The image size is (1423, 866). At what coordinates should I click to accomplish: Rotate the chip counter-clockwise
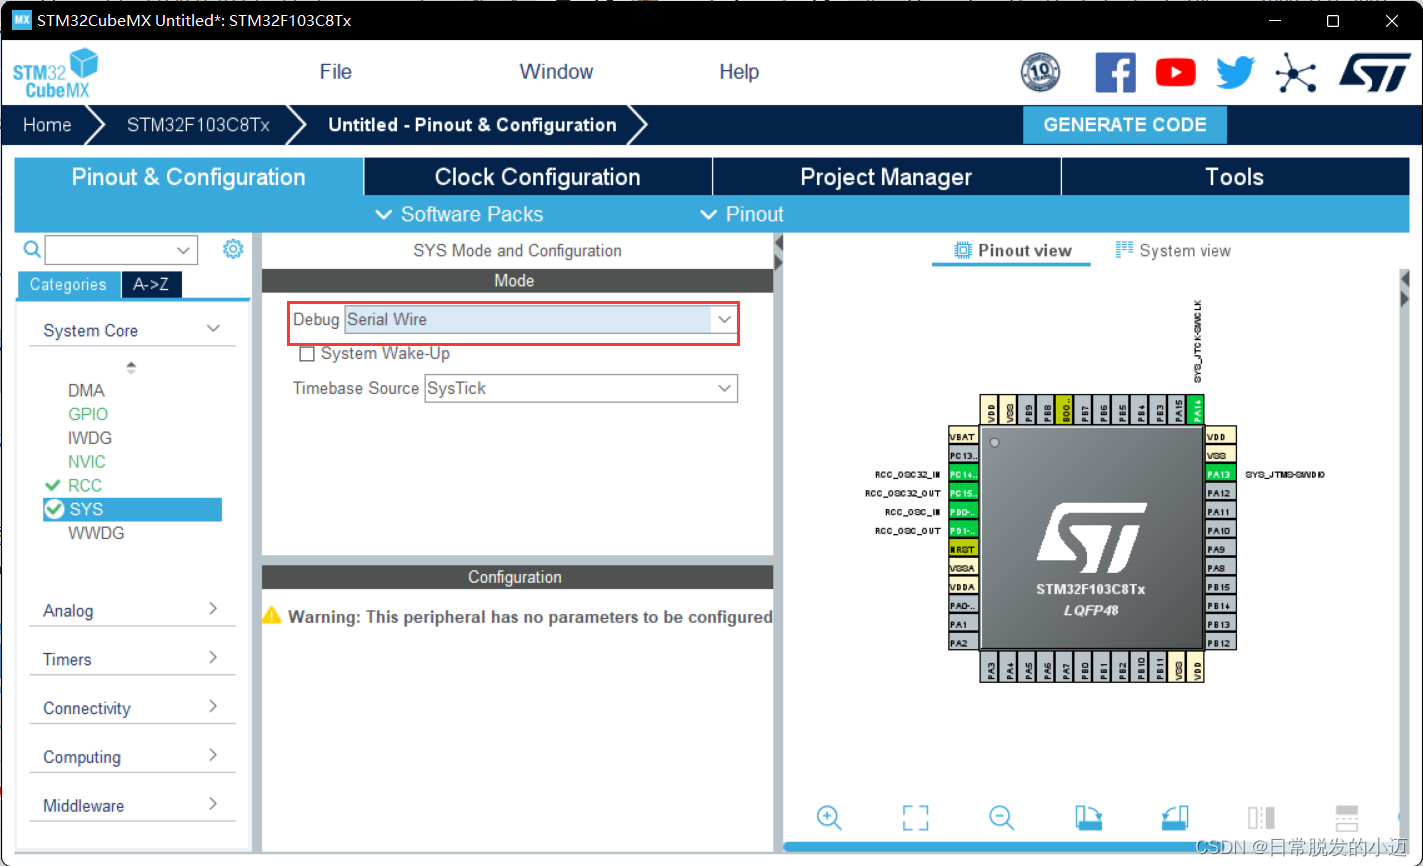click(x=1175, y=817)
